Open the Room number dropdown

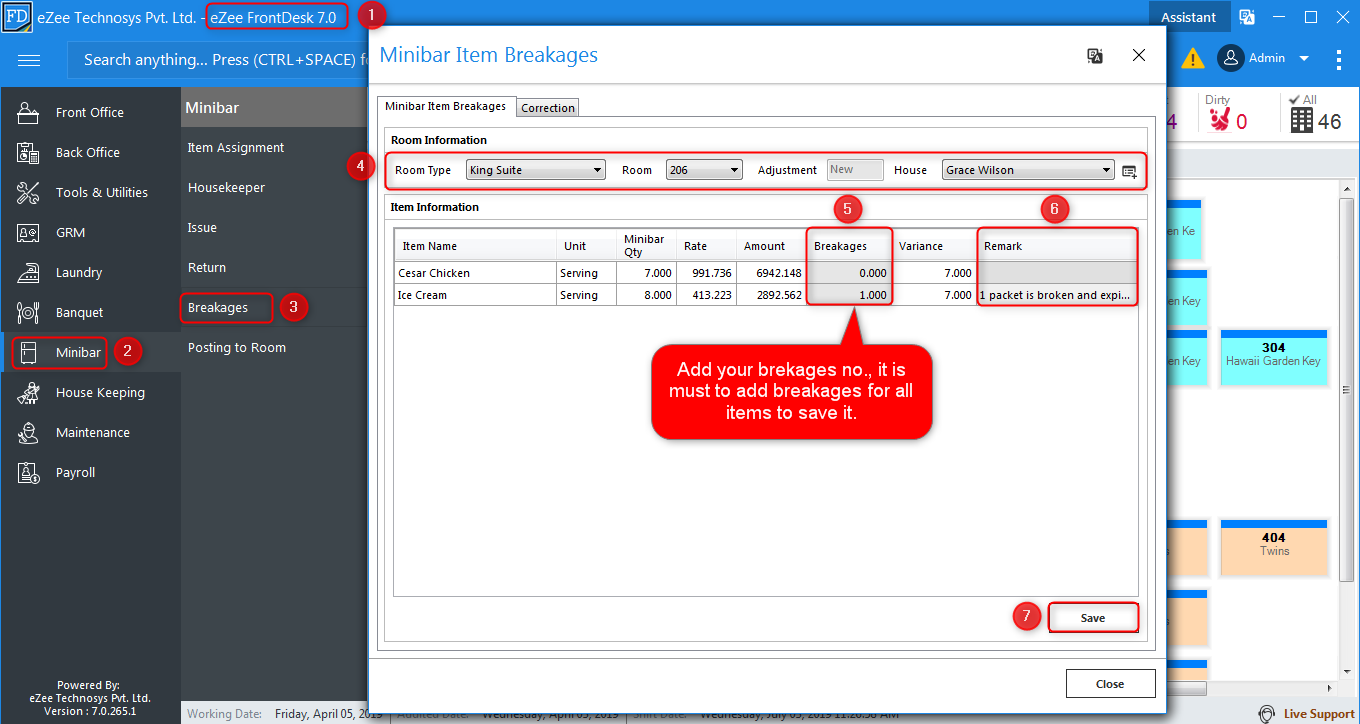704,170
